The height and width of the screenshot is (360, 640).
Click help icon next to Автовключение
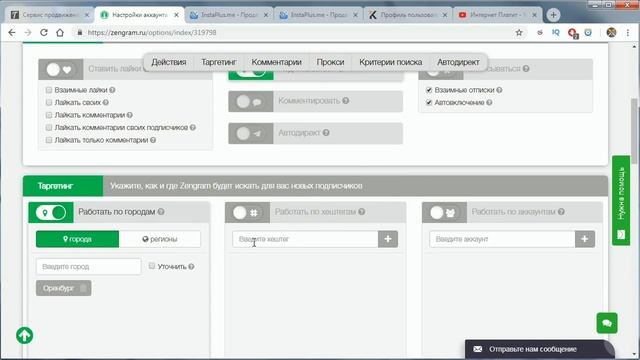click(x=489, y=102)
